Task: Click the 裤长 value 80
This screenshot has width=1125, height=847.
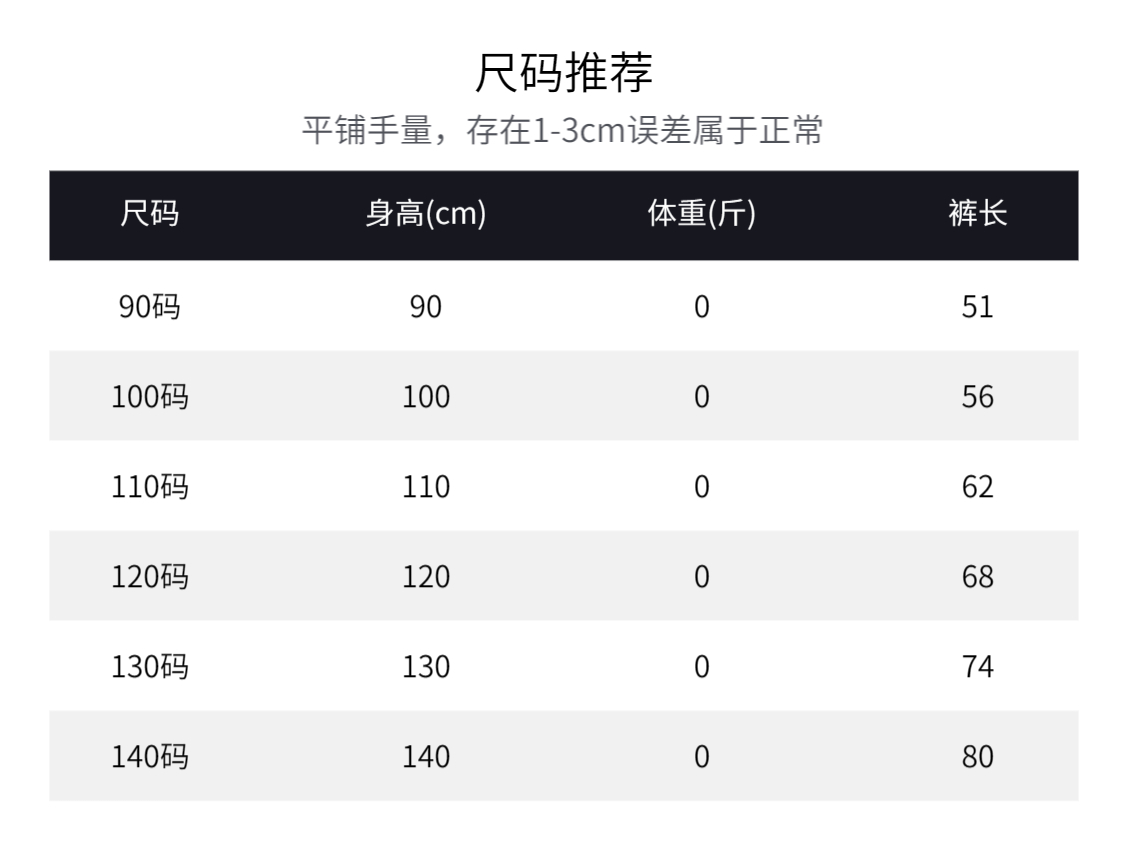Action: (x=977, y=756)
